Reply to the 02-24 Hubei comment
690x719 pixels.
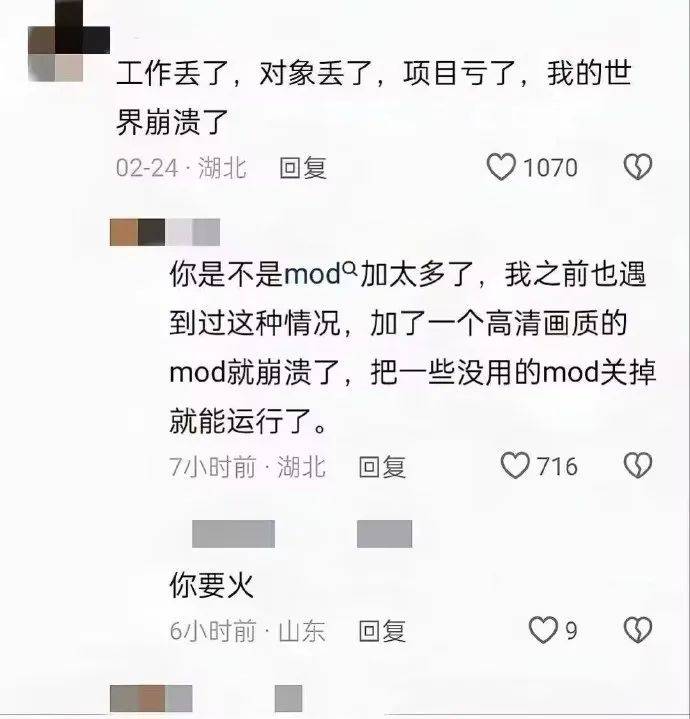click(x=303, y=168)
